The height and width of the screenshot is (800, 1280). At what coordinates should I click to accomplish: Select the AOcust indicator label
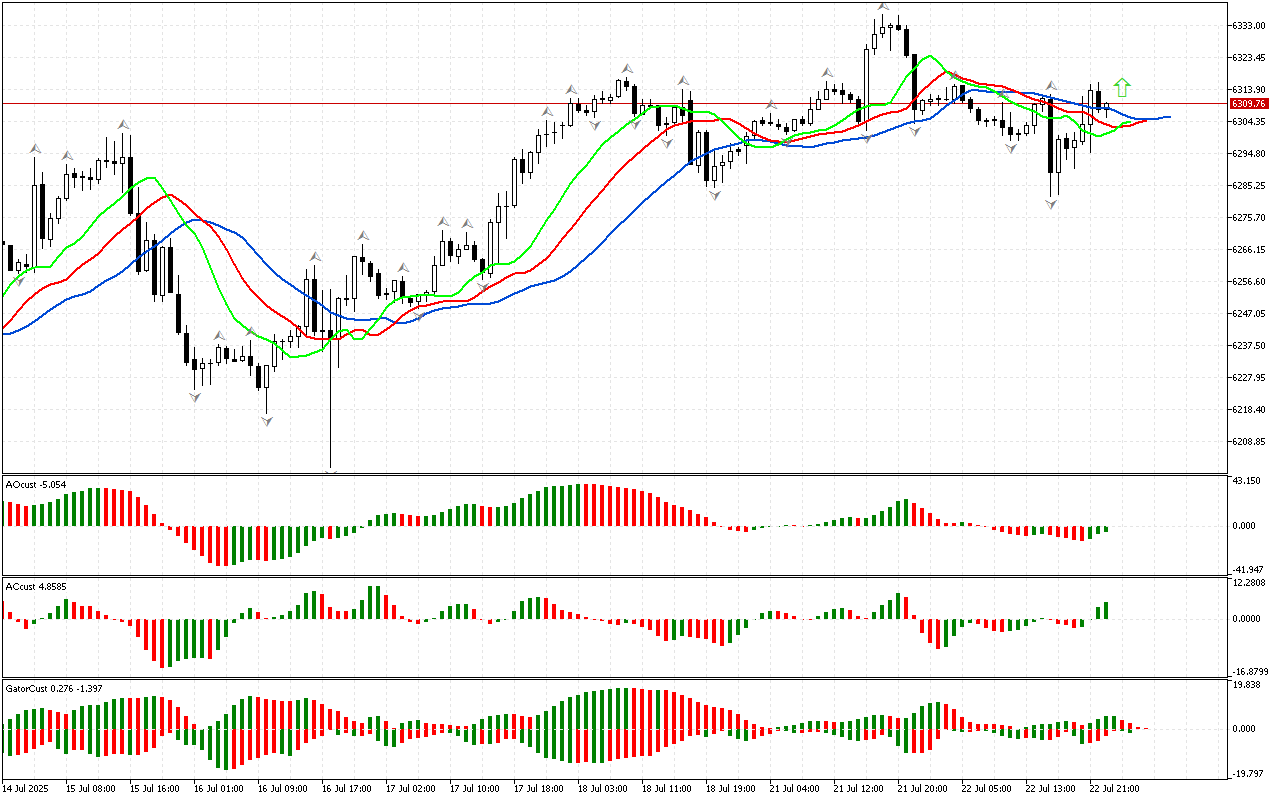36,485
